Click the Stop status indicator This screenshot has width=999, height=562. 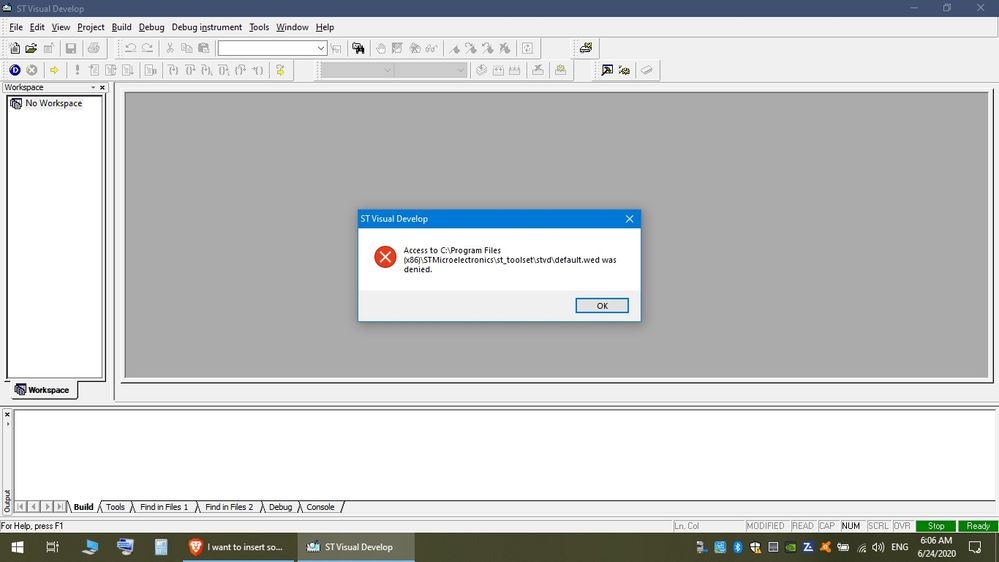(936, 526)
